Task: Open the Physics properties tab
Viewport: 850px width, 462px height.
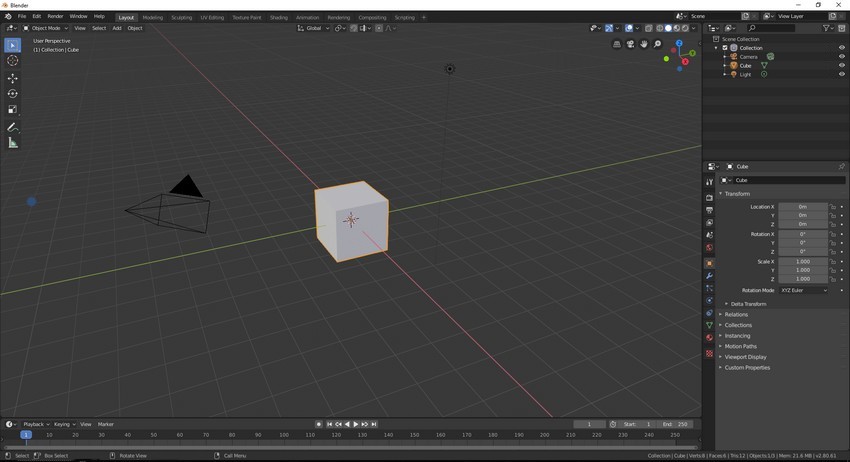Action: (x=709, y=300)
